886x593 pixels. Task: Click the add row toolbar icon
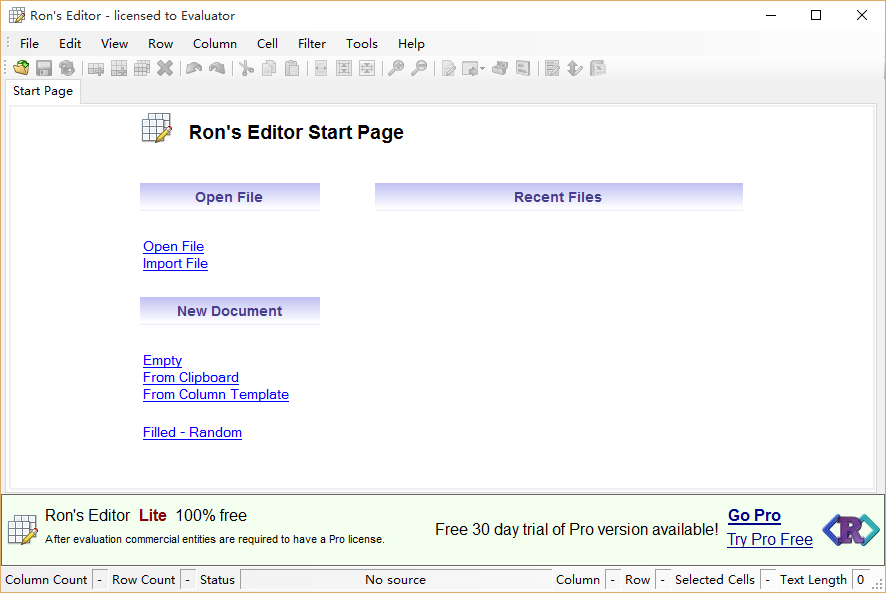tap(119, 68)
